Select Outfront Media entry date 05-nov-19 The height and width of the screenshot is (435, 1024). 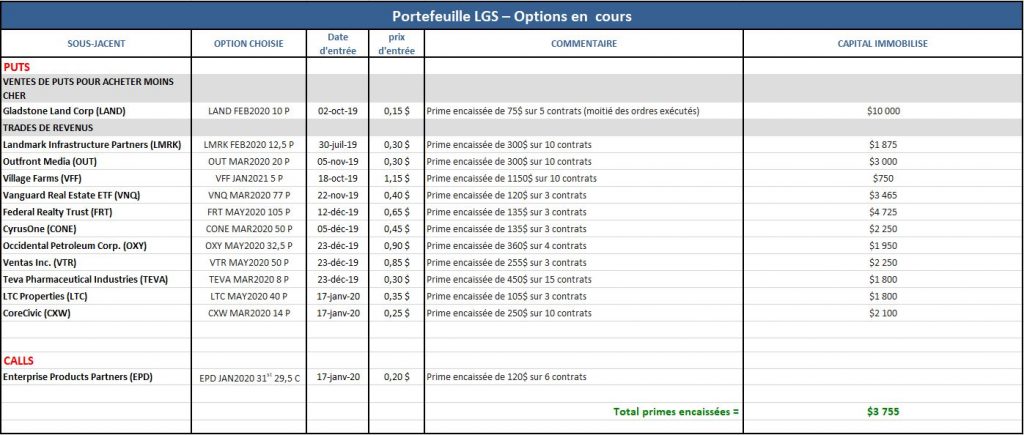pos(338,161)
